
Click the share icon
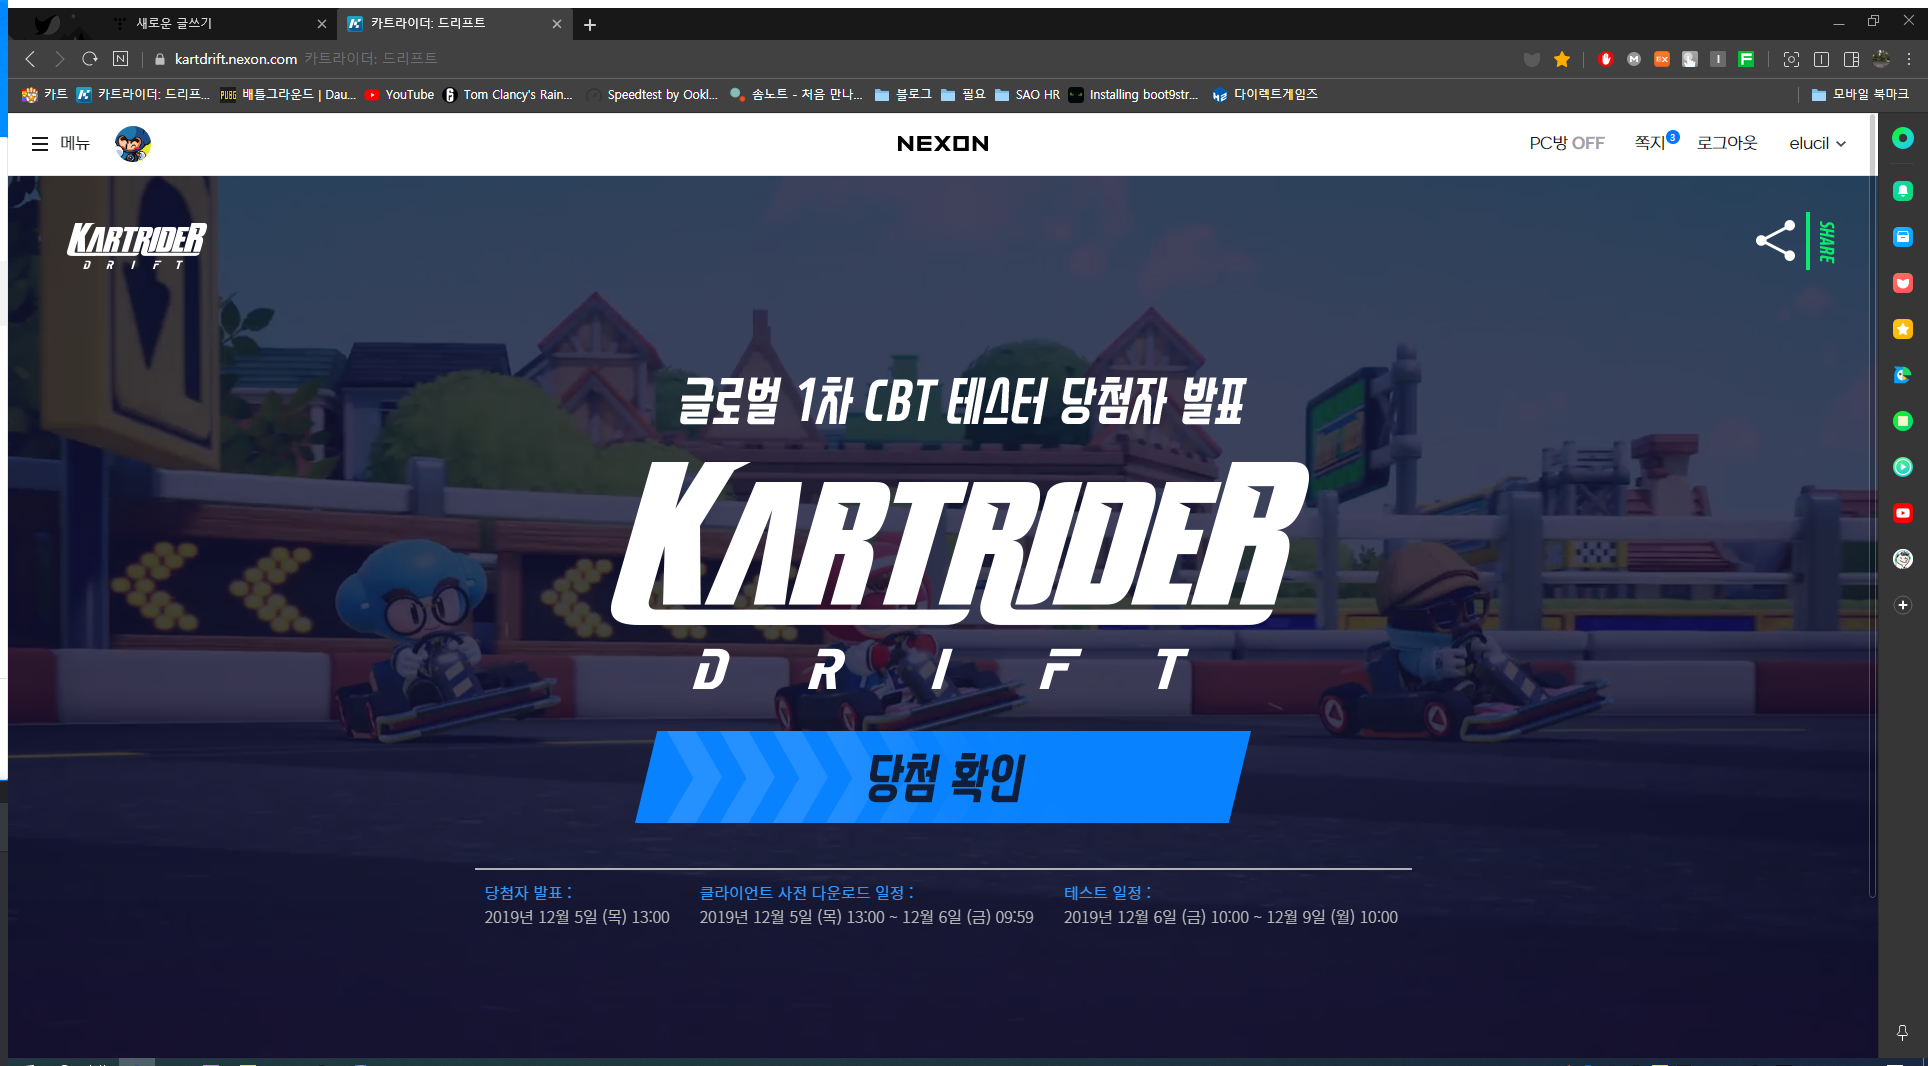(1775, 241)
